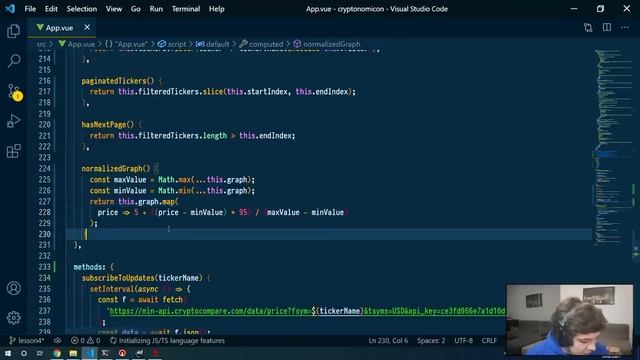Click the App.vue file breadcrumb segment
Screen dimensions: 640x360
77,44
